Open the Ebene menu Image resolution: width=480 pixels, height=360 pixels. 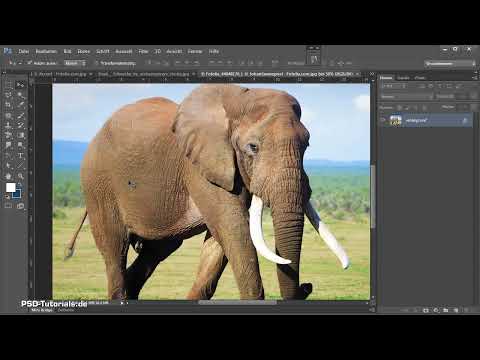[x=83, y=51]
